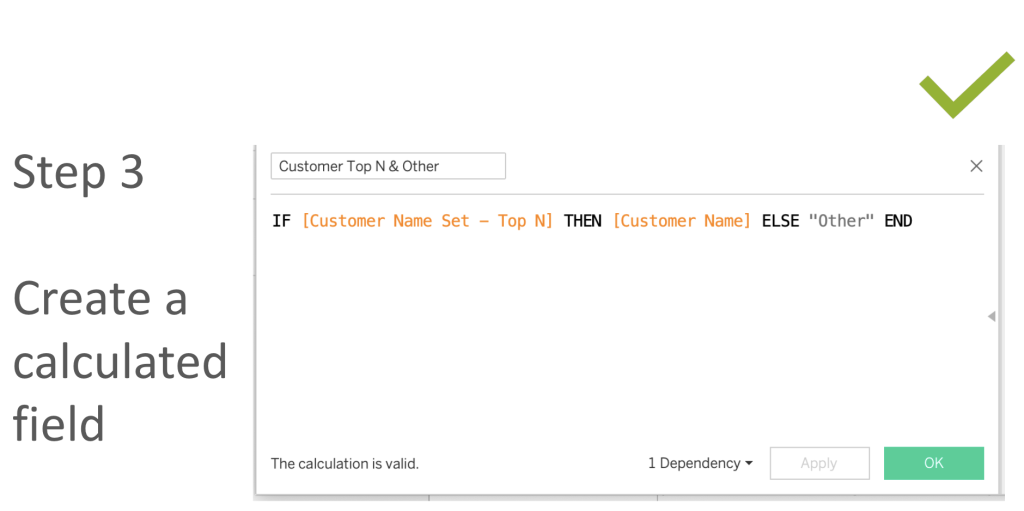Place cursor on the THEN keyword
Screen dimensions: 1024x511
click(x=583, y=221)
